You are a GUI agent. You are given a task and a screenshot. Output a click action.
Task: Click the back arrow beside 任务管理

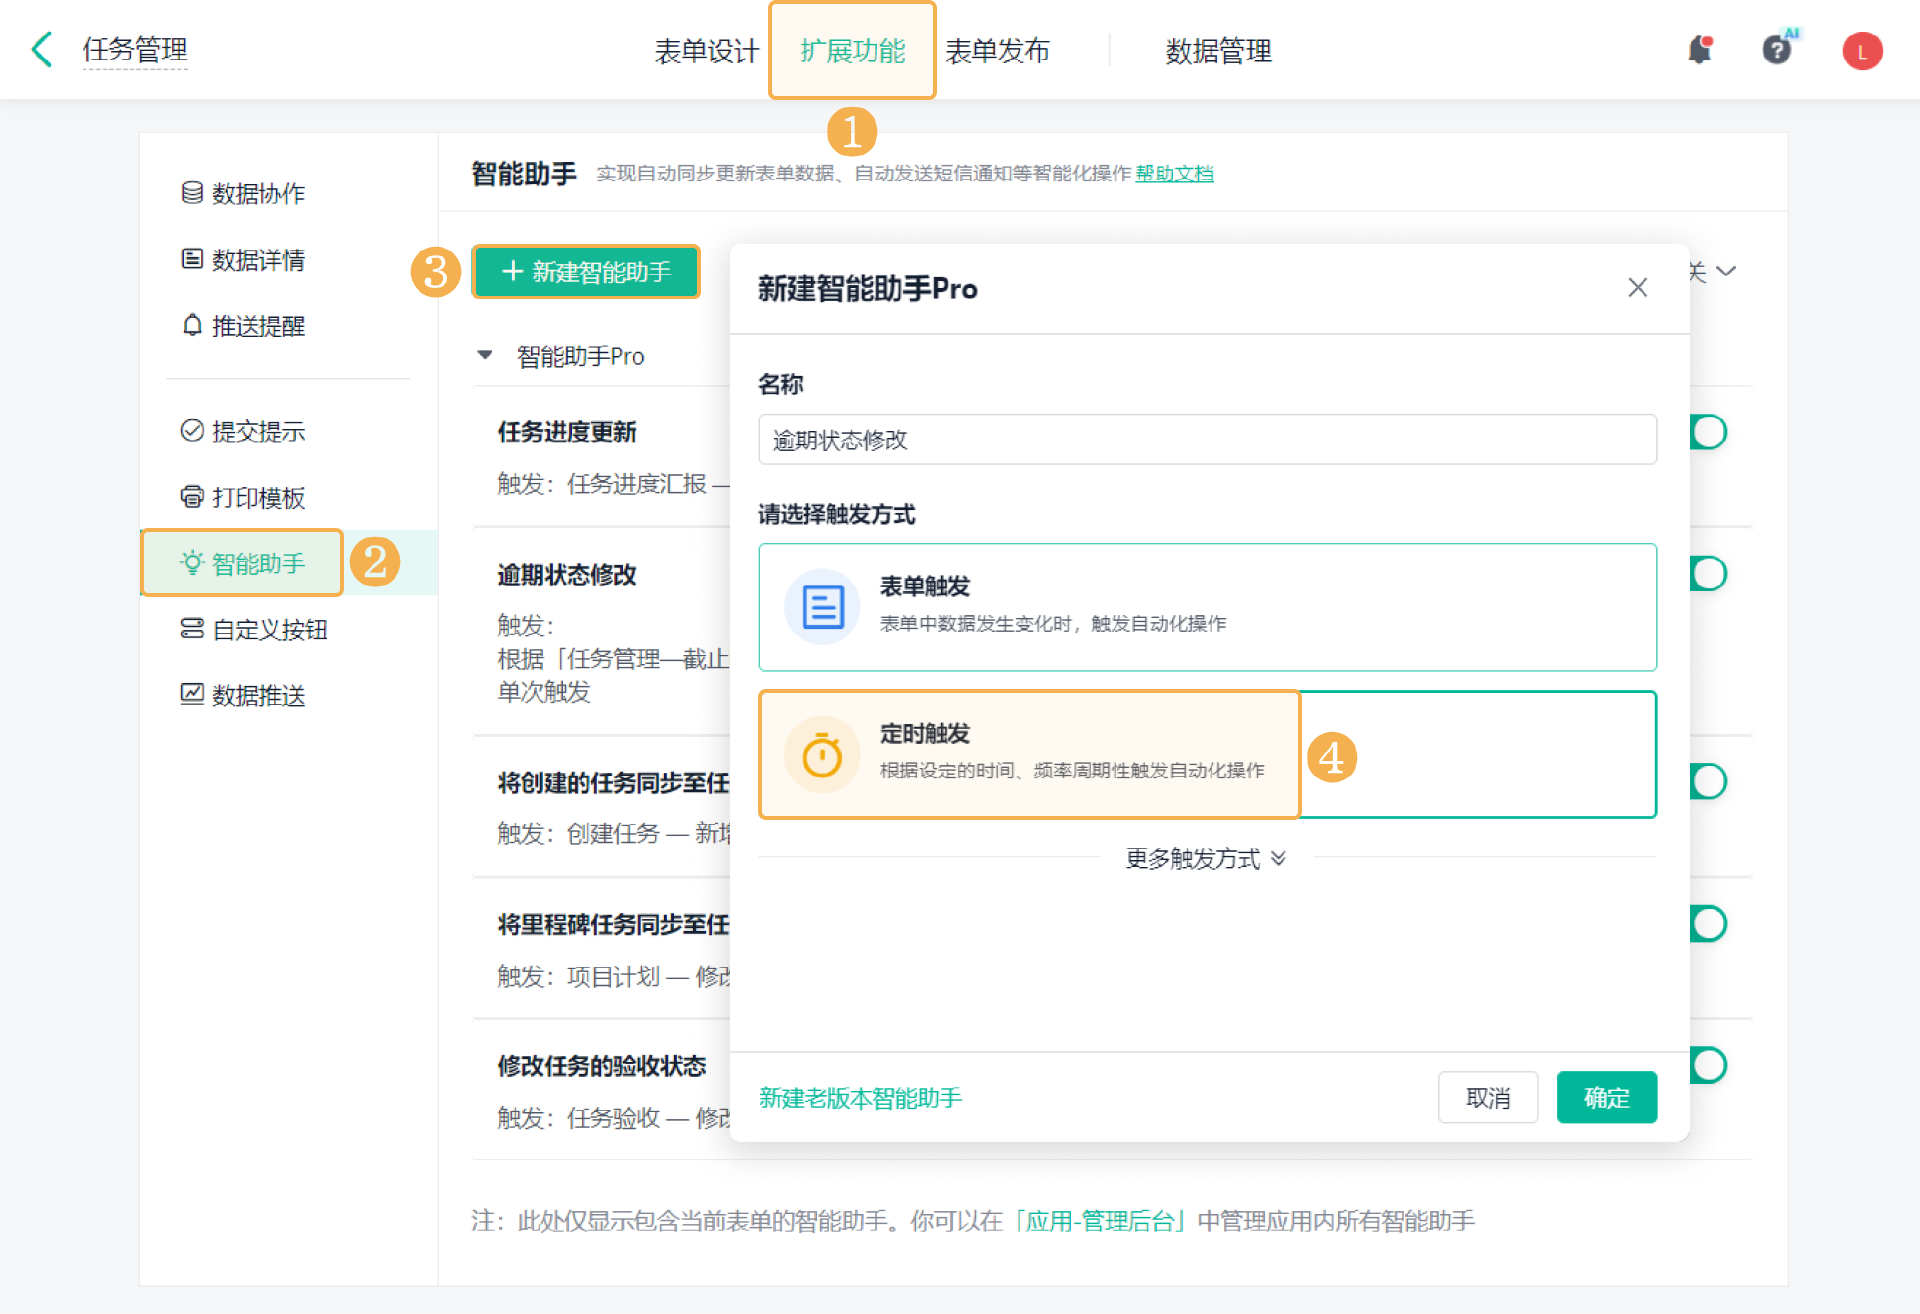(42, 49)
